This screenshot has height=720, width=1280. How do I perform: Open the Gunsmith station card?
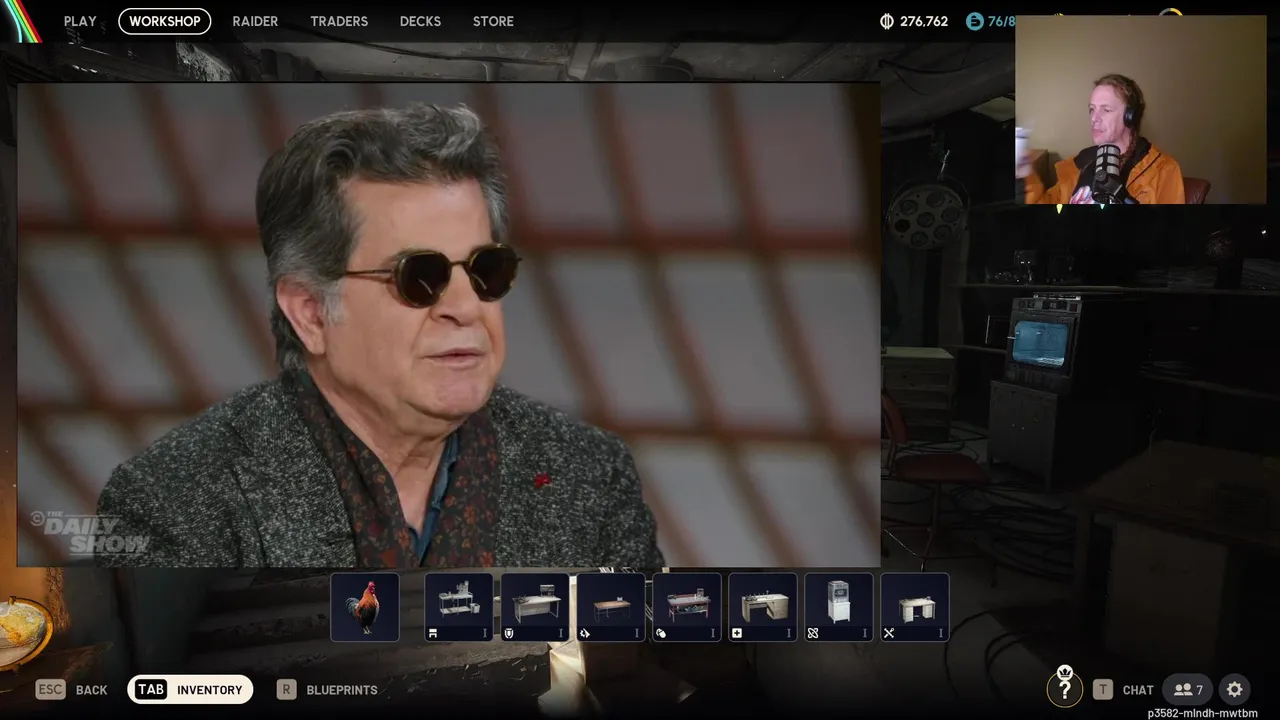(611, 607)
